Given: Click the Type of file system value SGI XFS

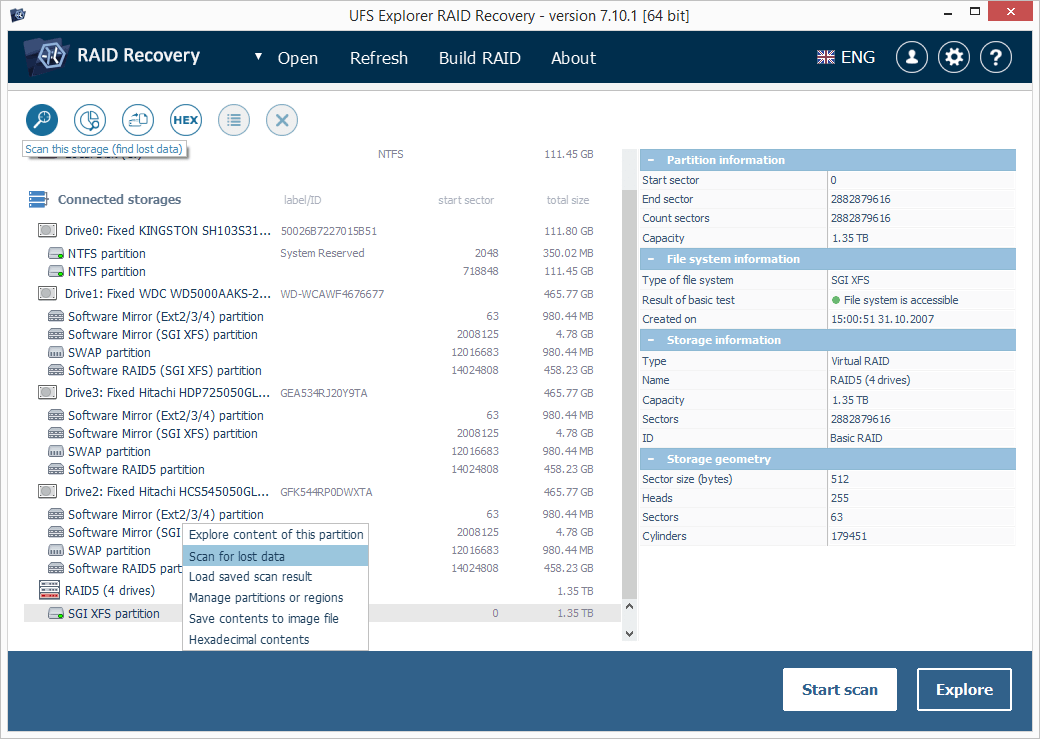Looking at the screenshot, I should tap(850, 280).
